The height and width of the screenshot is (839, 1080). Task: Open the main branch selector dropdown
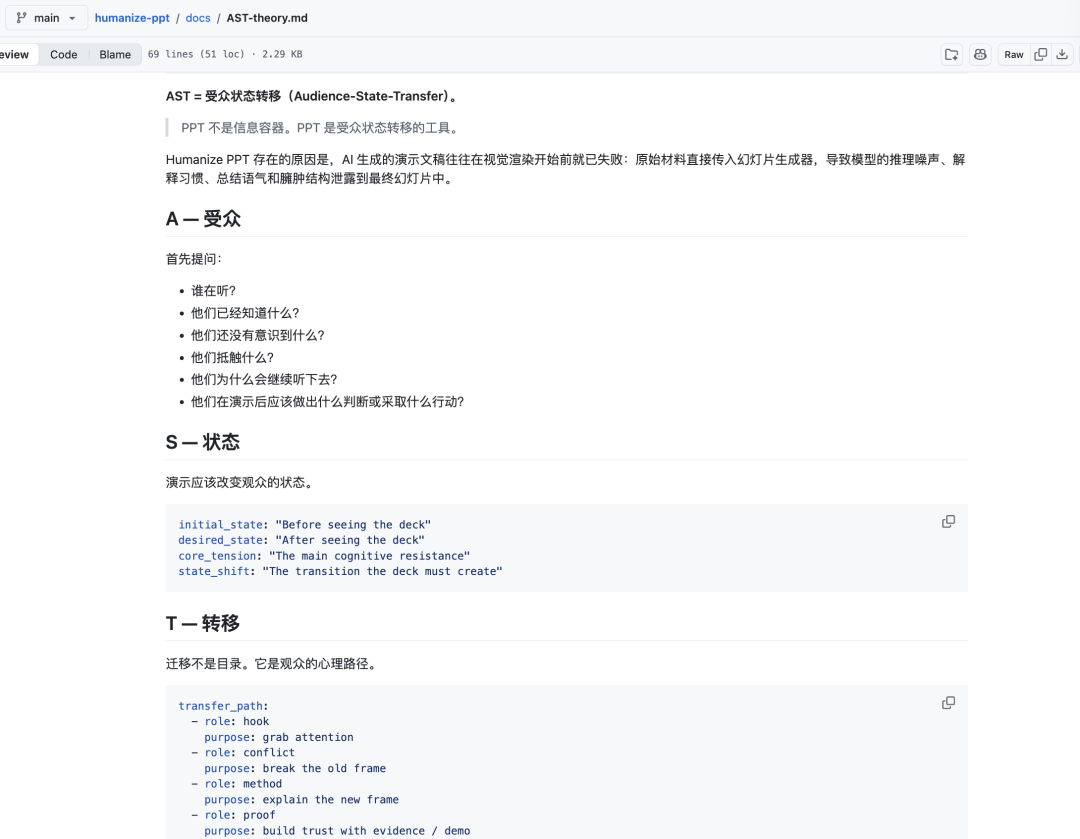coord(46,18)
